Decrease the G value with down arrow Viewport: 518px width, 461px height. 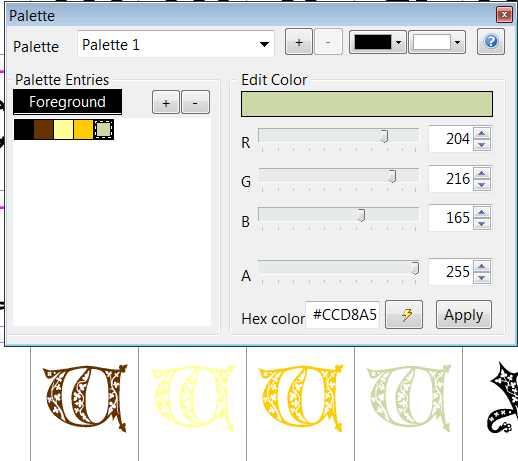point(482,184)
